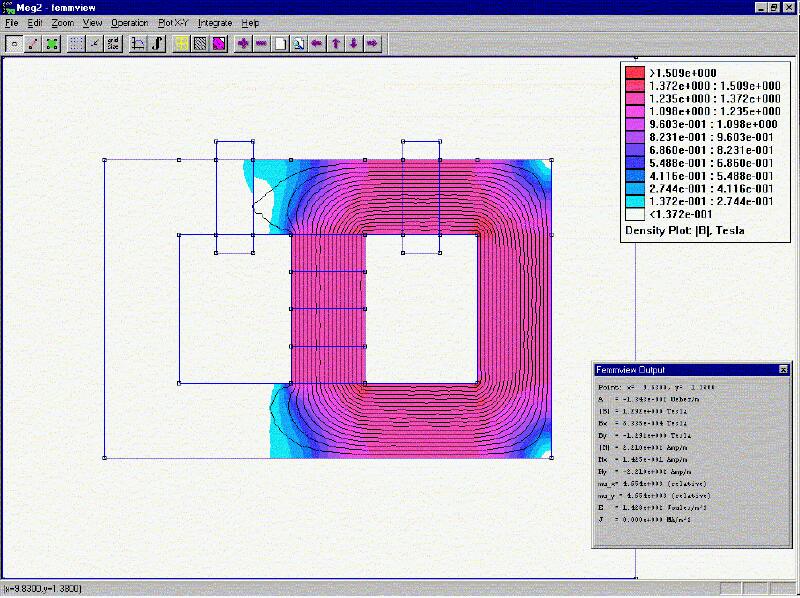
Task: Activate the green area selection mode
Action: (52, 43)
